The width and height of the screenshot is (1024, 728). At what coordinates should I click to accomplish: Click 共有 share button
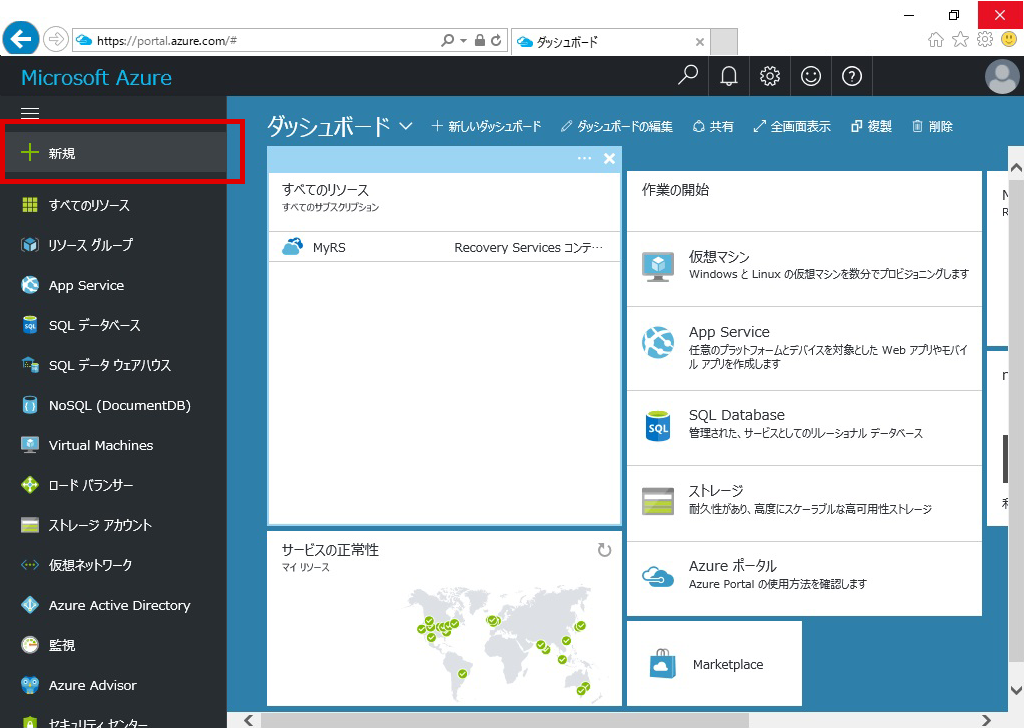coord(713,126)
